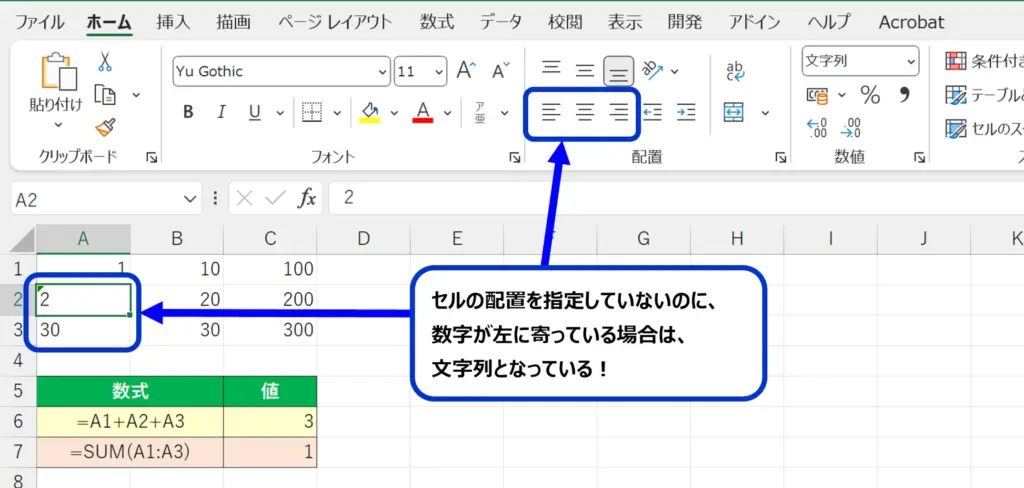The height and width of the screenshot is (488, 1024).
Task: Switch to the 数式 ribbon tab
Action: 436,22
